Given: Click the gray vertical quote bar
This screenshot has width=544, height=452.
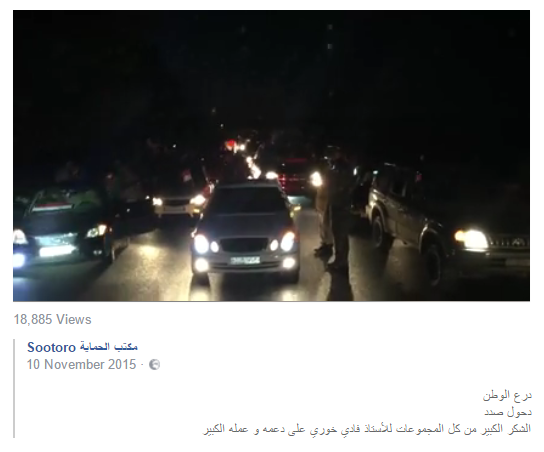Looking at the screenshot, I should point(14,388).
